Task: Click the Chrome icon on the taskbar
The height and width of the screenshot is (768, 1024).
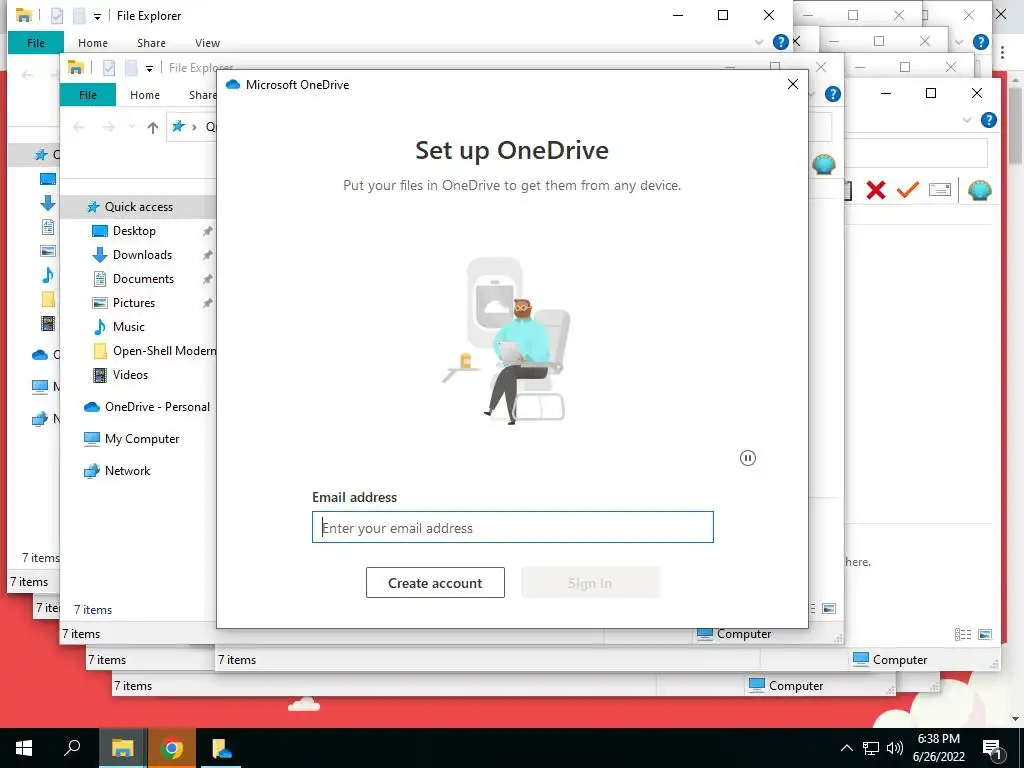Action: tap(172, 748)
